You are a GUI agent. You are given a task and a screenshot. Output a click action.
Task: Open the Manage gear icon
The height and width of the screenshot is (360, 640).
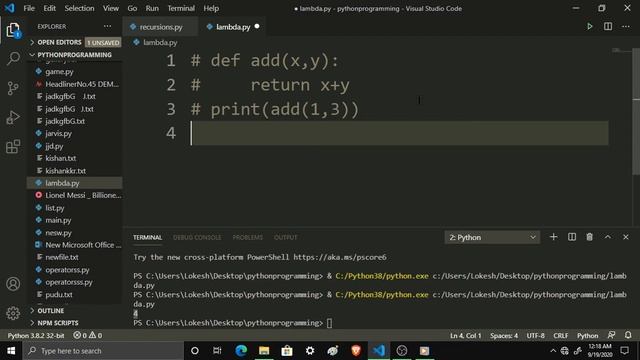(13, 313)
